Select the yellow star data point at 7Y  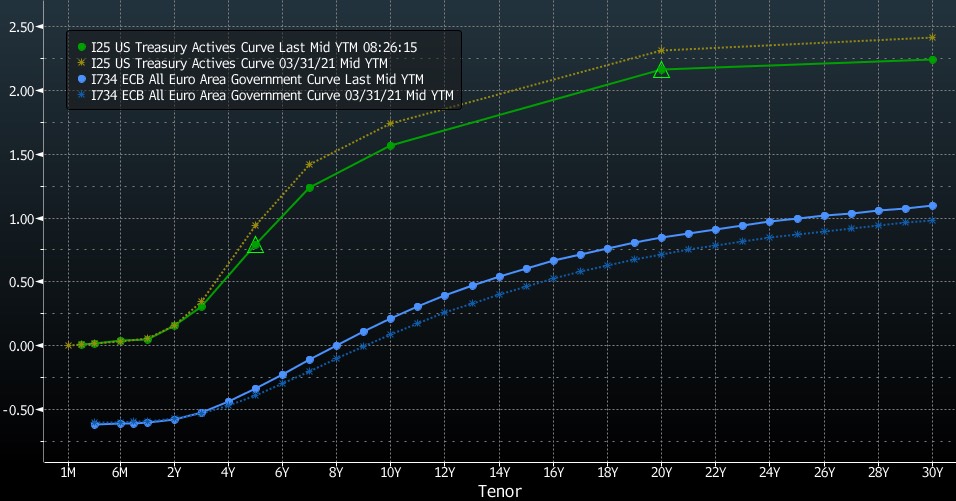[310, 165]
